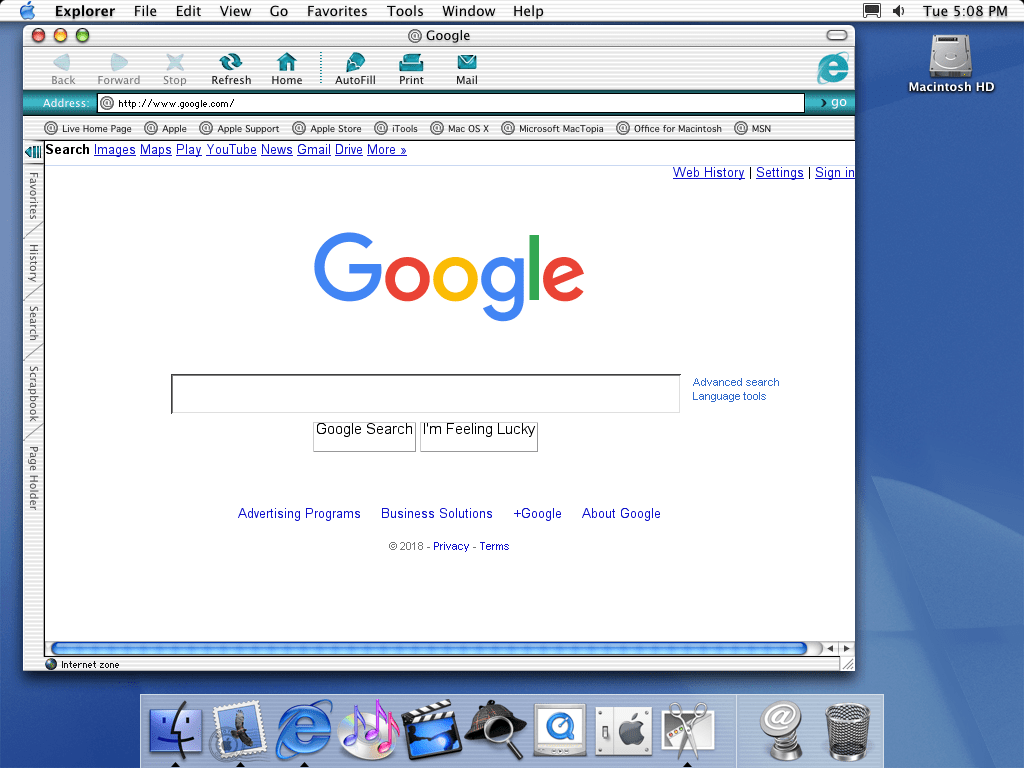The image size is (1024, 768).
Task: Open Macintosh HD desktop icon
Action: 951,64
